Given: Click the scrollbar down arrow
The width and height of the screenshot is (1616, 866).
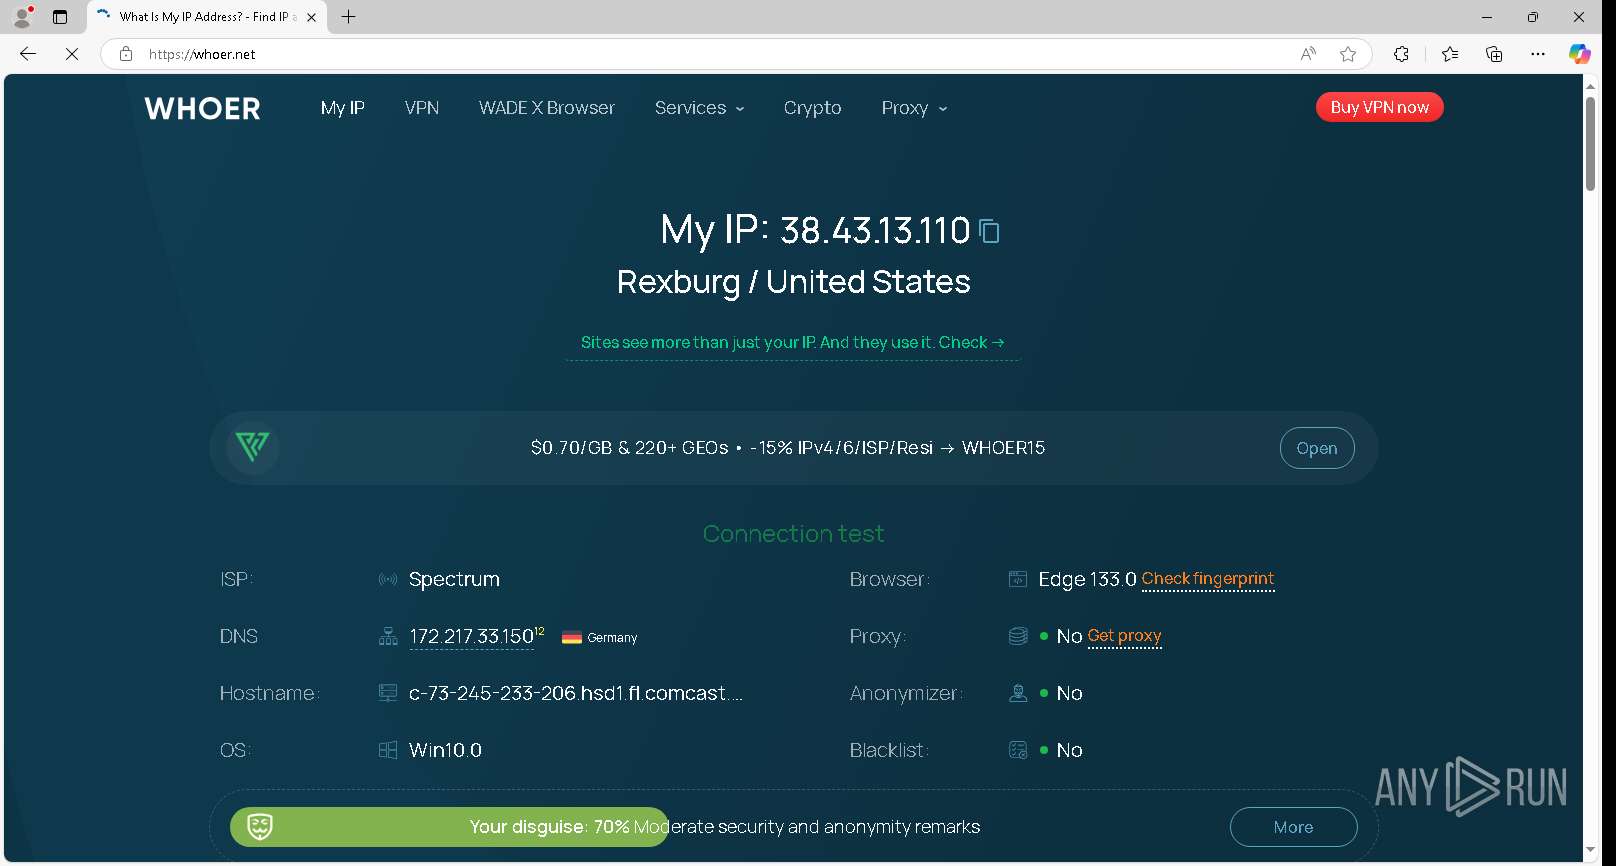Looking at the screenshot, I should (x=1590, y=851).
